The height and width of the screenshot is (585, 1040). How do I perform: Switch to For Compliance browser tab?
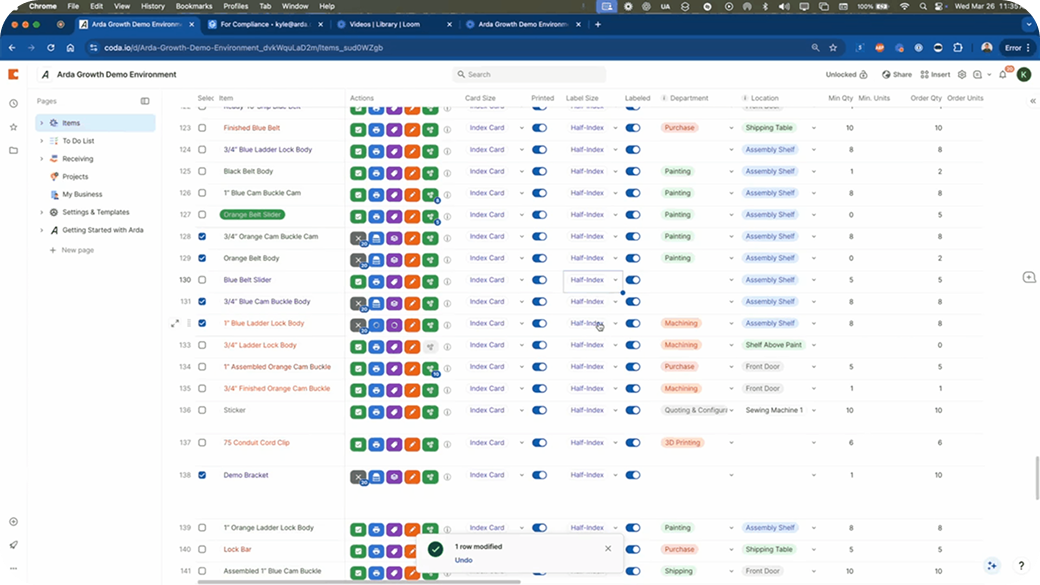tap(265, 25)
